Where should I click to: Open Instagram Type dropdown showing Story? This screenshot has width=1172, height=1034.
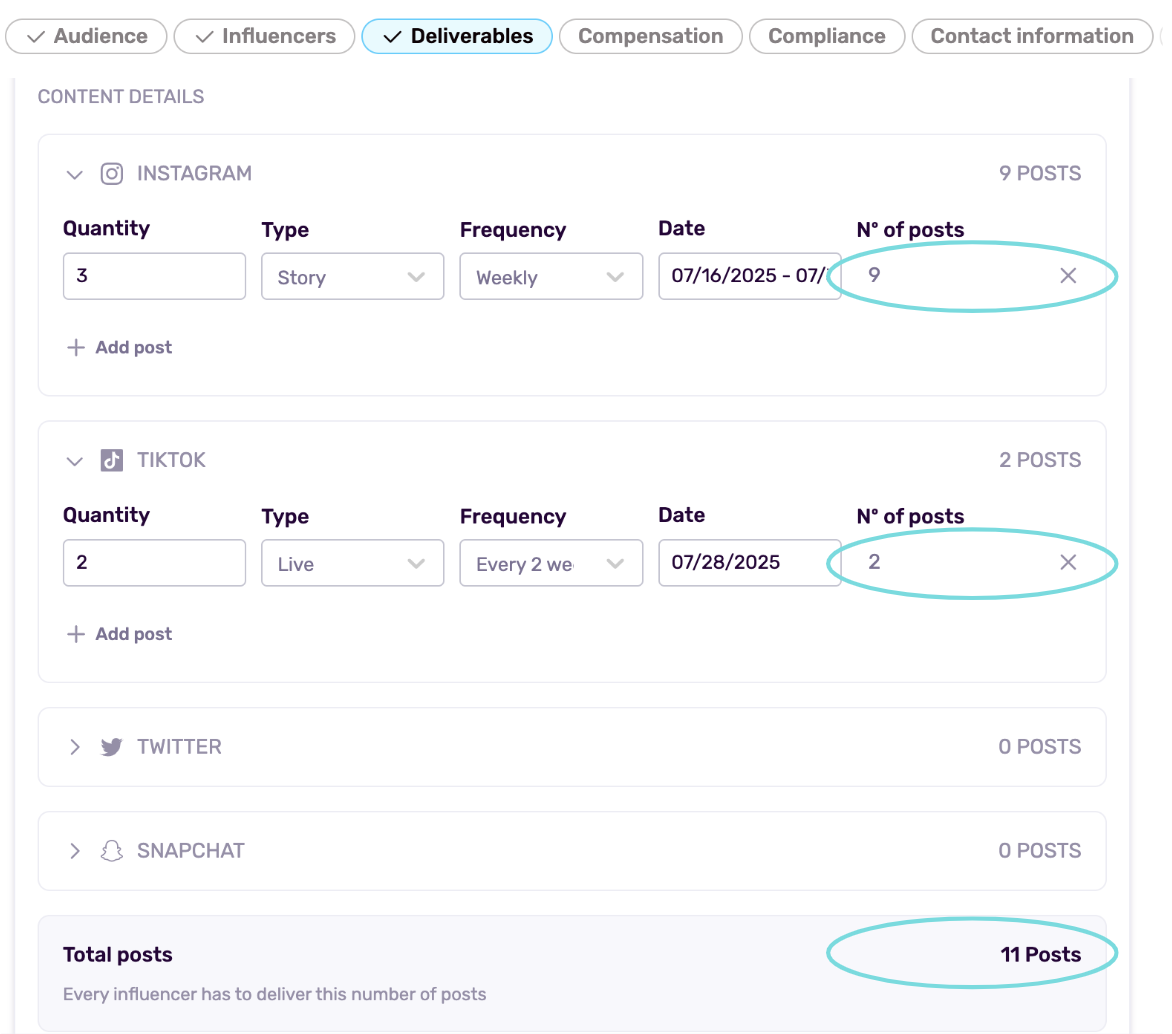tap(353, 277)
